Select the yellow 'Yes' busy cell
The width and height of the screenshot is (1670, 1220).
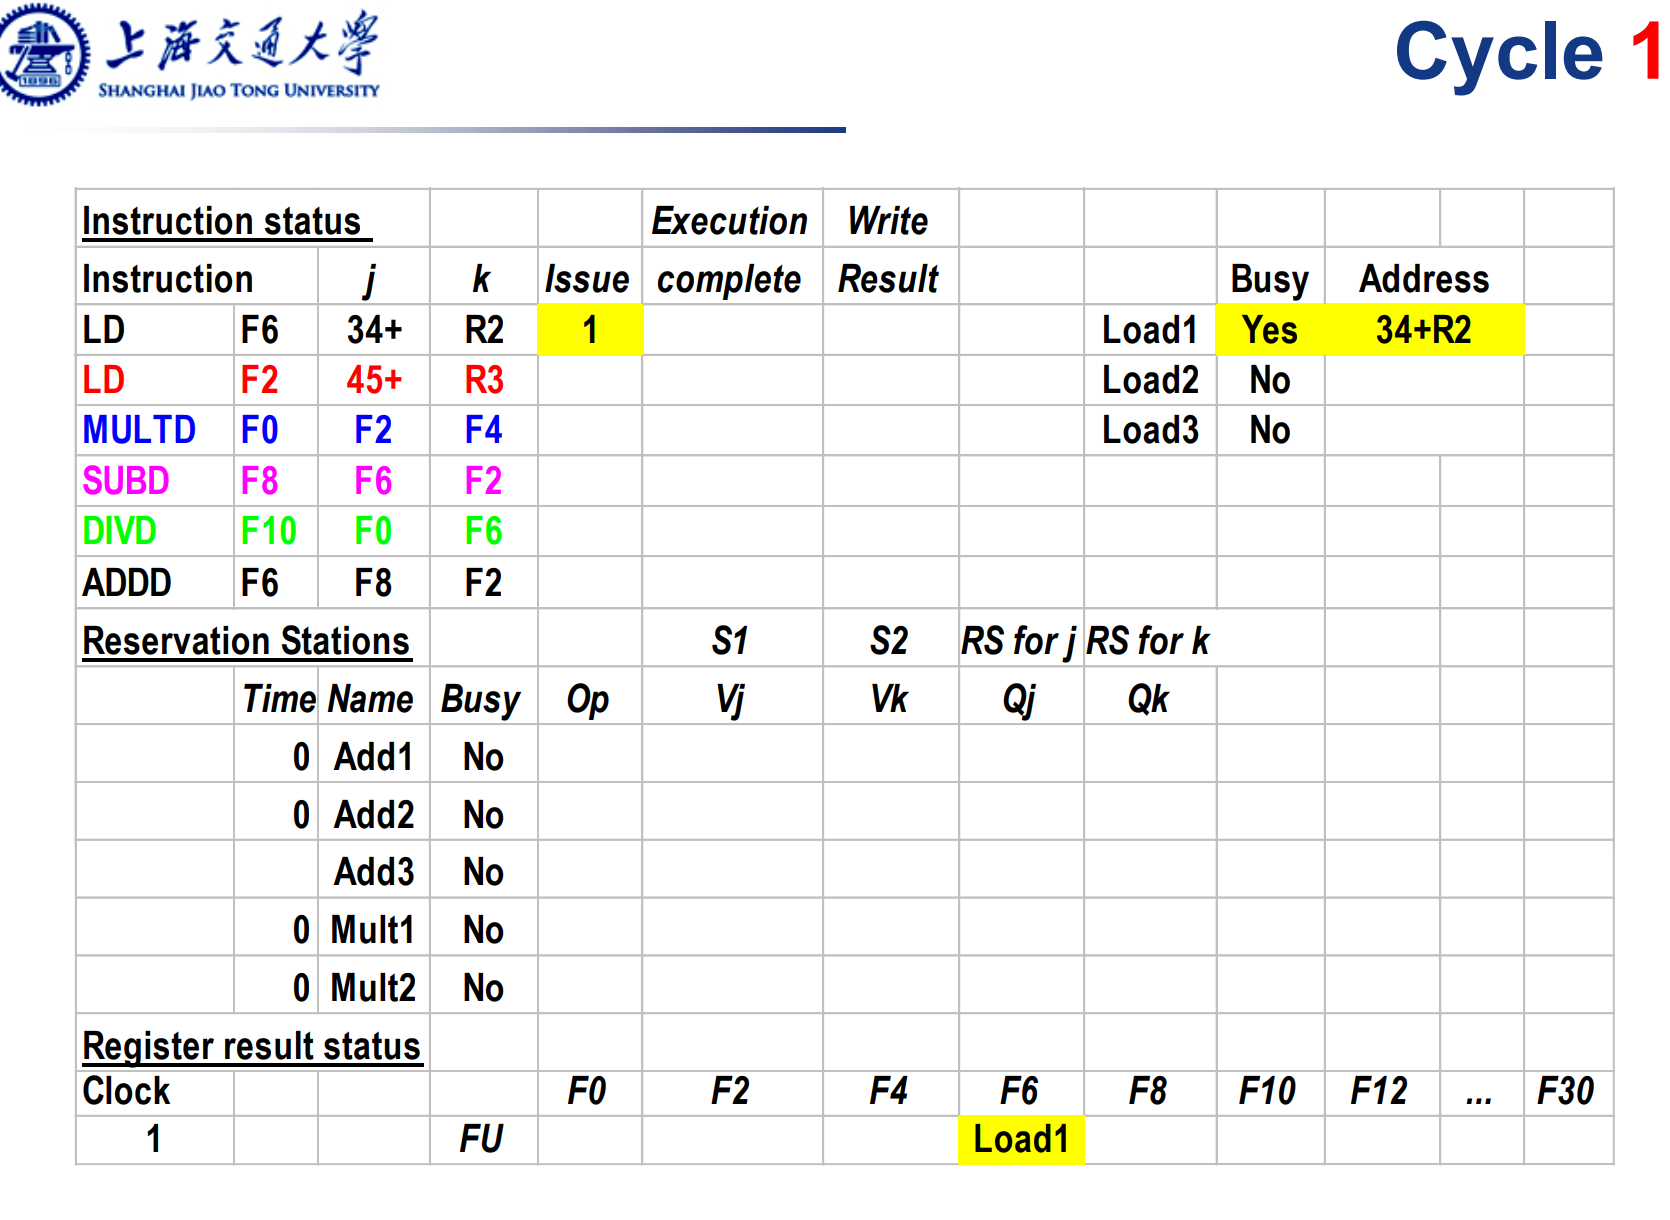[x=1270, y=330]
